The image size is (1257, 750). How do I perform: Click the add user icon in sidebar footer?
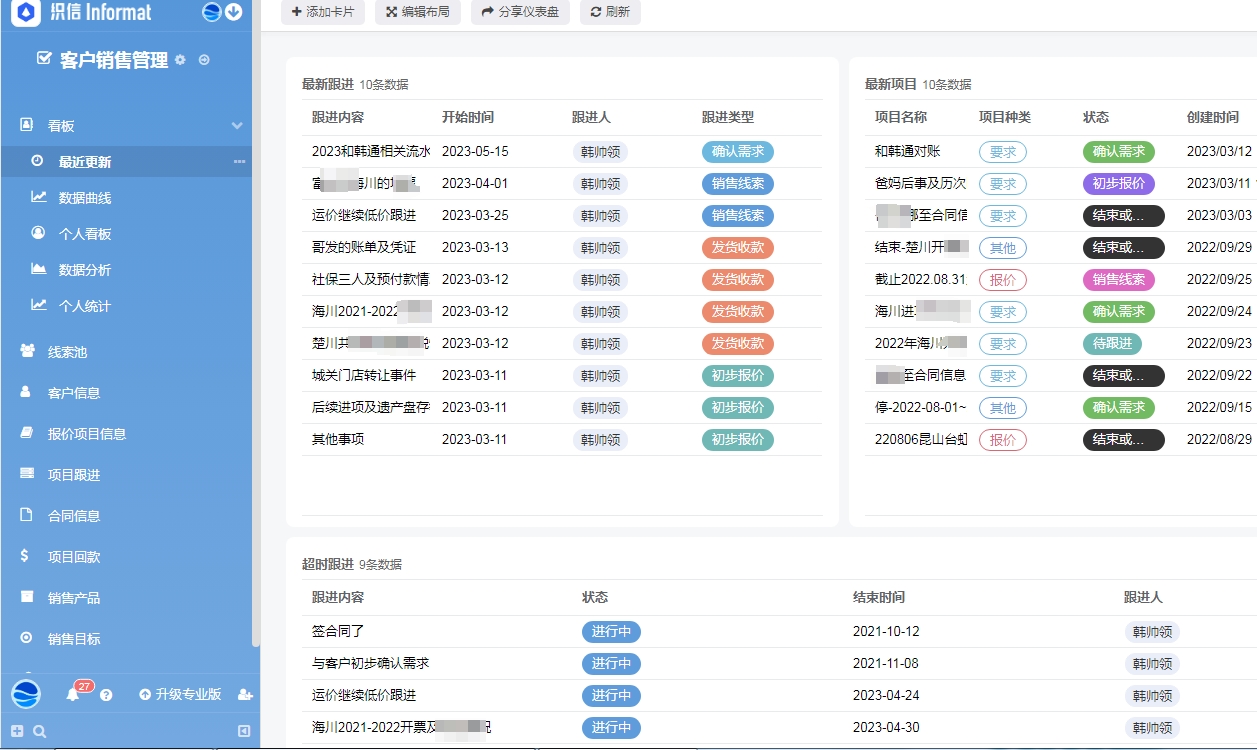[x=244, y=695]
